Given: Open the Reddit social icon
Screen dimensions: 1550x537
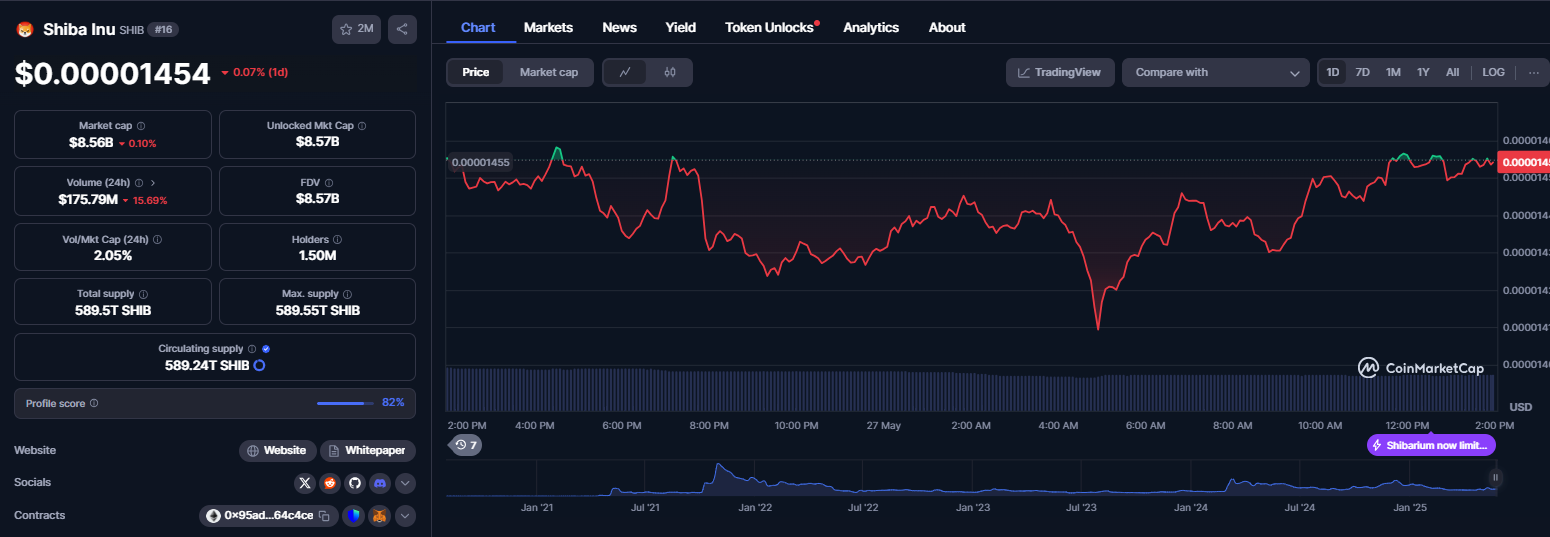Looking at the screenshot, I should (330, 483).
